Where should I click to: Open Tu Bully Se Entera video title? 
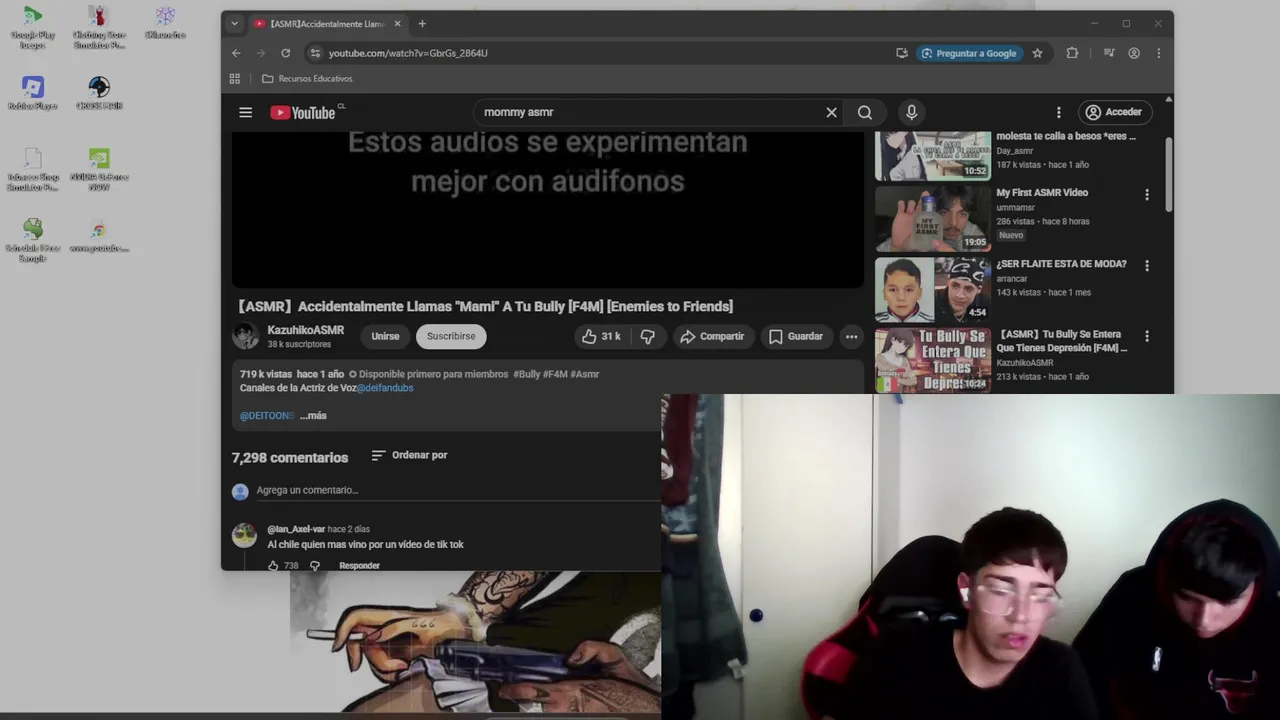pyautogui.click(x=1064, y=341)
